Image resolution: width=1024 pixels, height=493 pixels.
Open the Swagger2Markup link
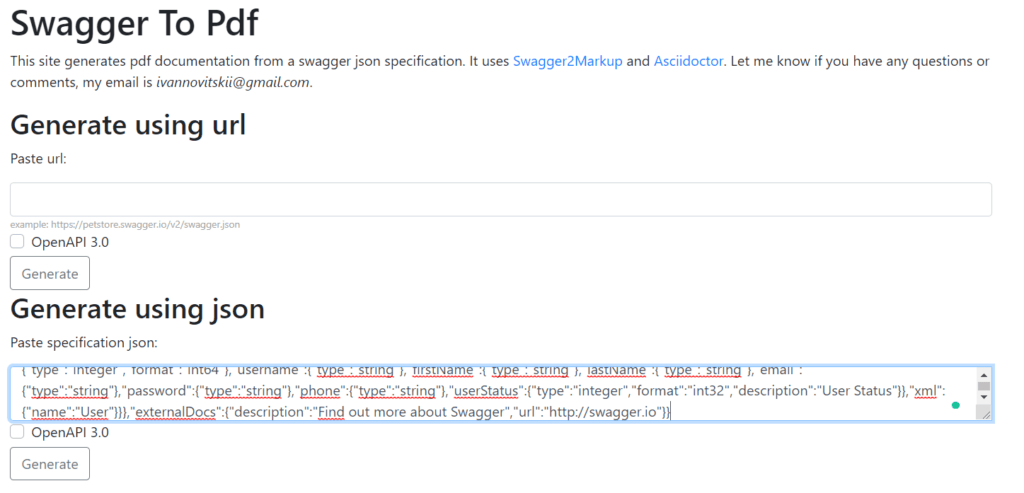click(568, 61)
